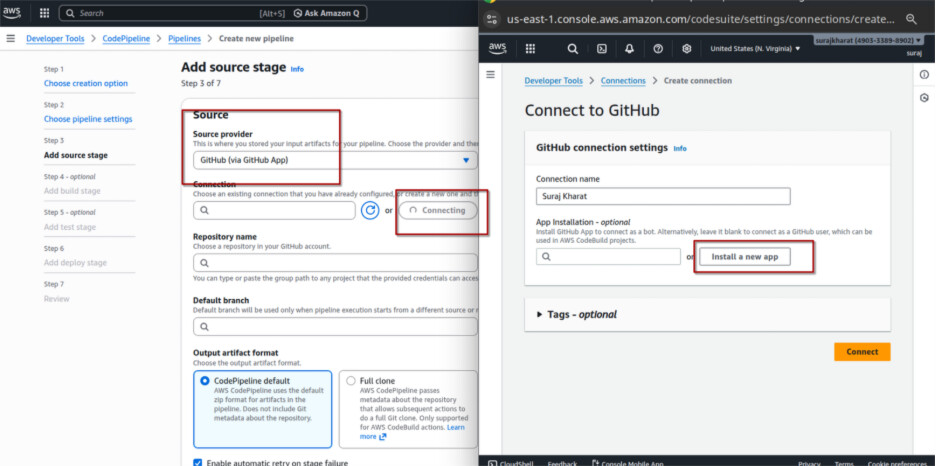Click the search icon in Repository name field
Screen dimensions: 936x466
[x=204, y=263]
